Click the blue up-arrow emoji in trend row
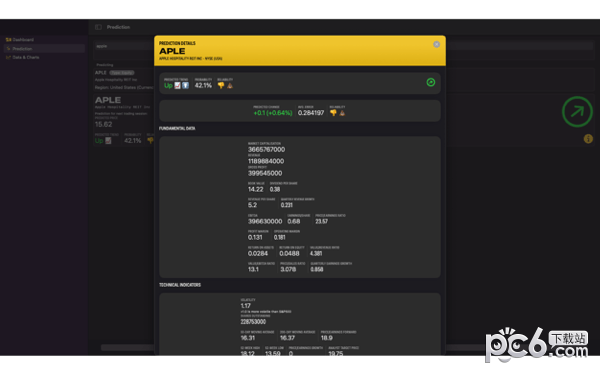The width and height of the screenshot is (600, 375). [x=186, y=86]
